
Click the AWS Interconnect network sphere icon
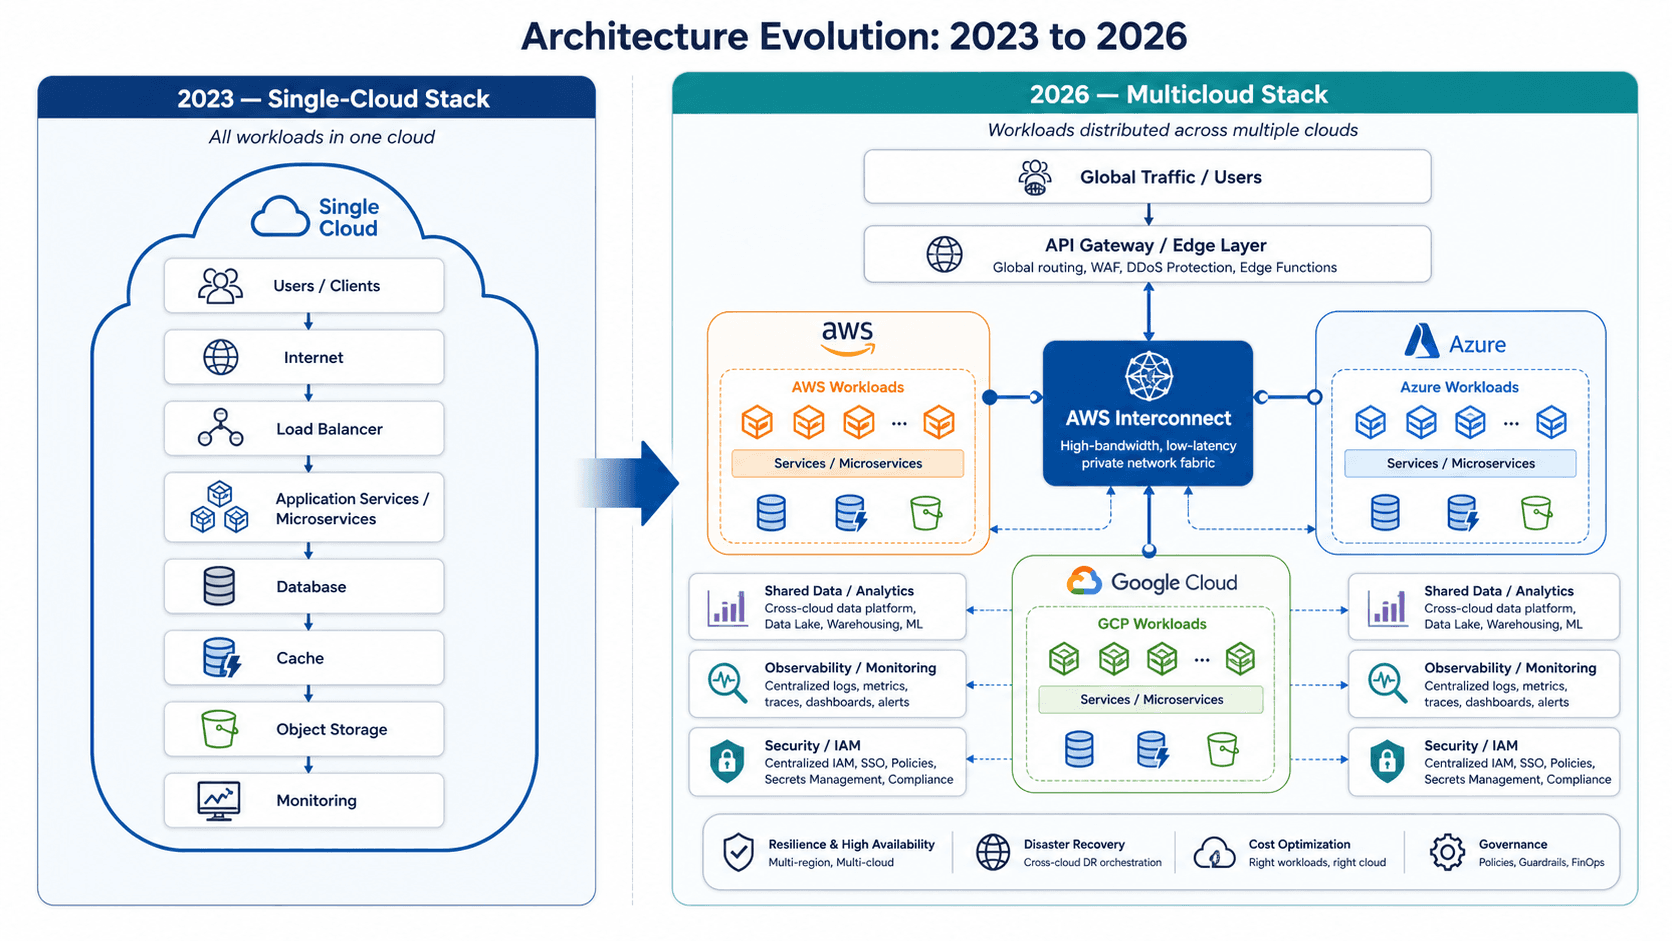(1148, 376)
